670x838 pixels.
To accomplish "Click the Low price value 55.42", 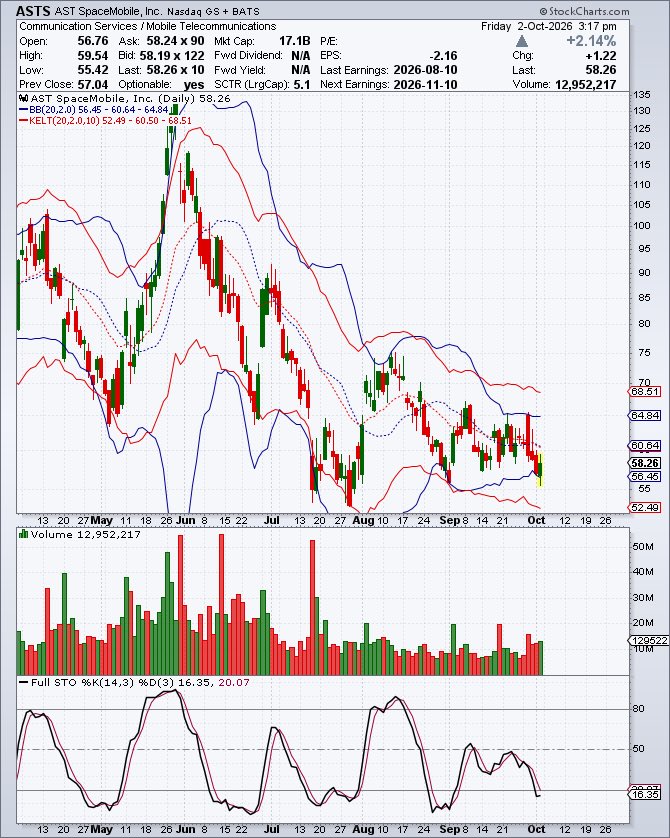I will point(93,70).
